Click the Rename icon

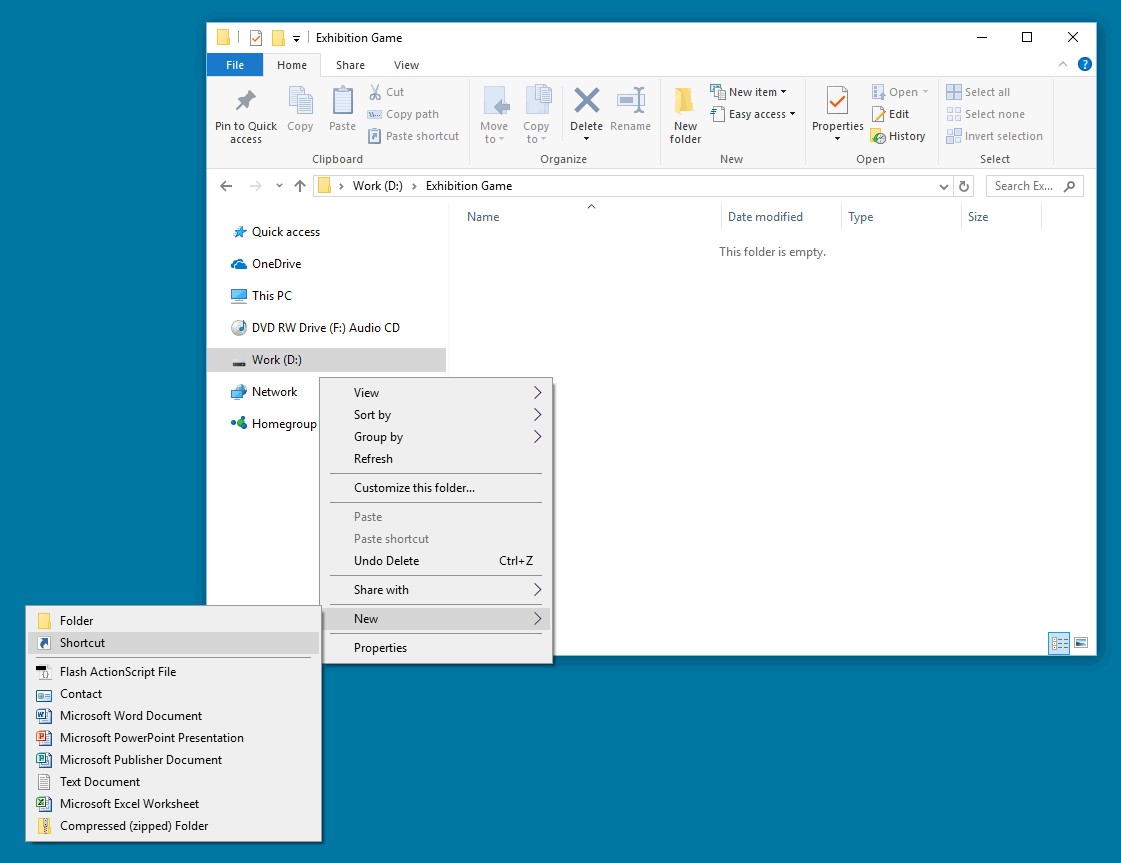(x=631, y=101)
